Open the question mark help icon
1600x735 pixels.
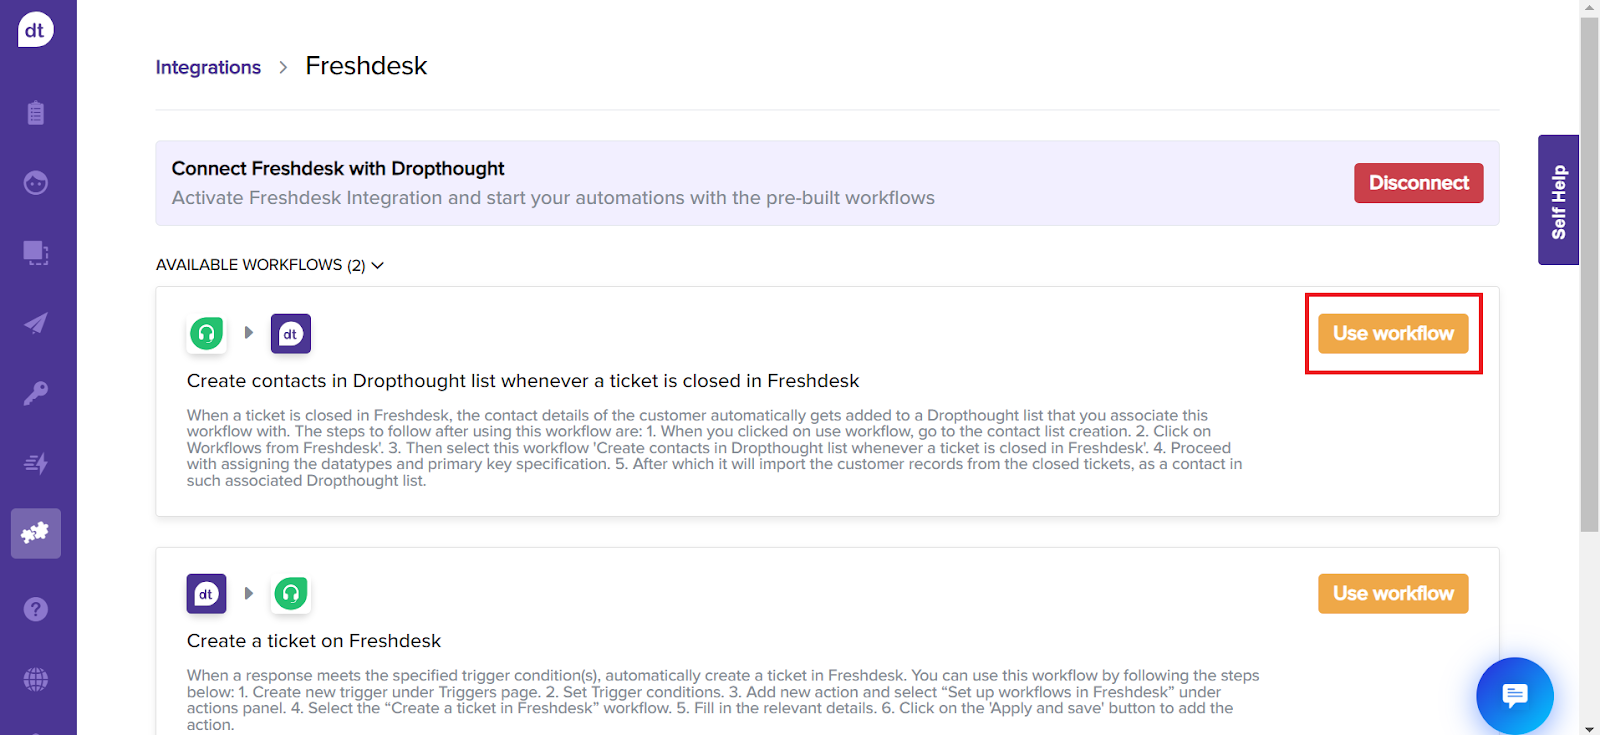(36, 609)
